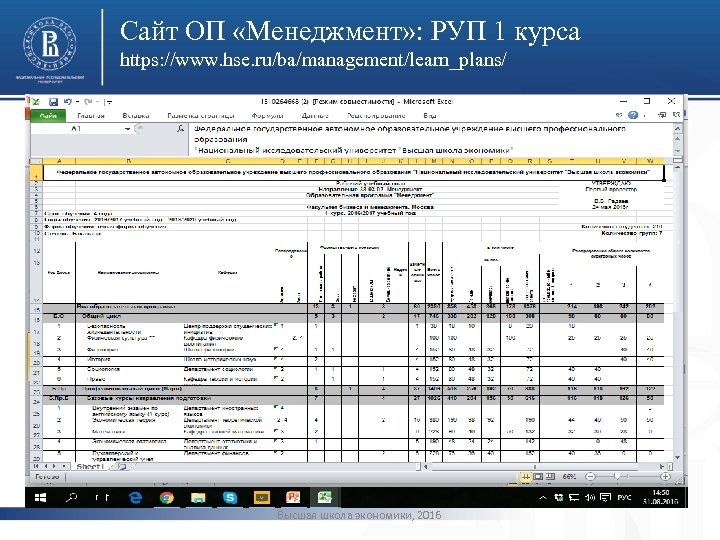The image size is (720, 540).
Task: Click the volume speaker tray icon
Action: pos(589,497)
